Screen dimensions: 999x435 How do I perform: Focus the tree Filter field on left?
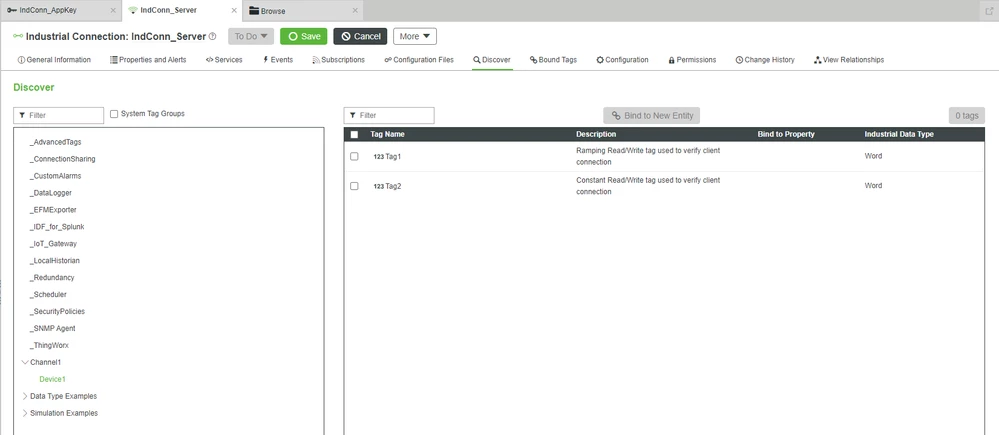[59, 115]
